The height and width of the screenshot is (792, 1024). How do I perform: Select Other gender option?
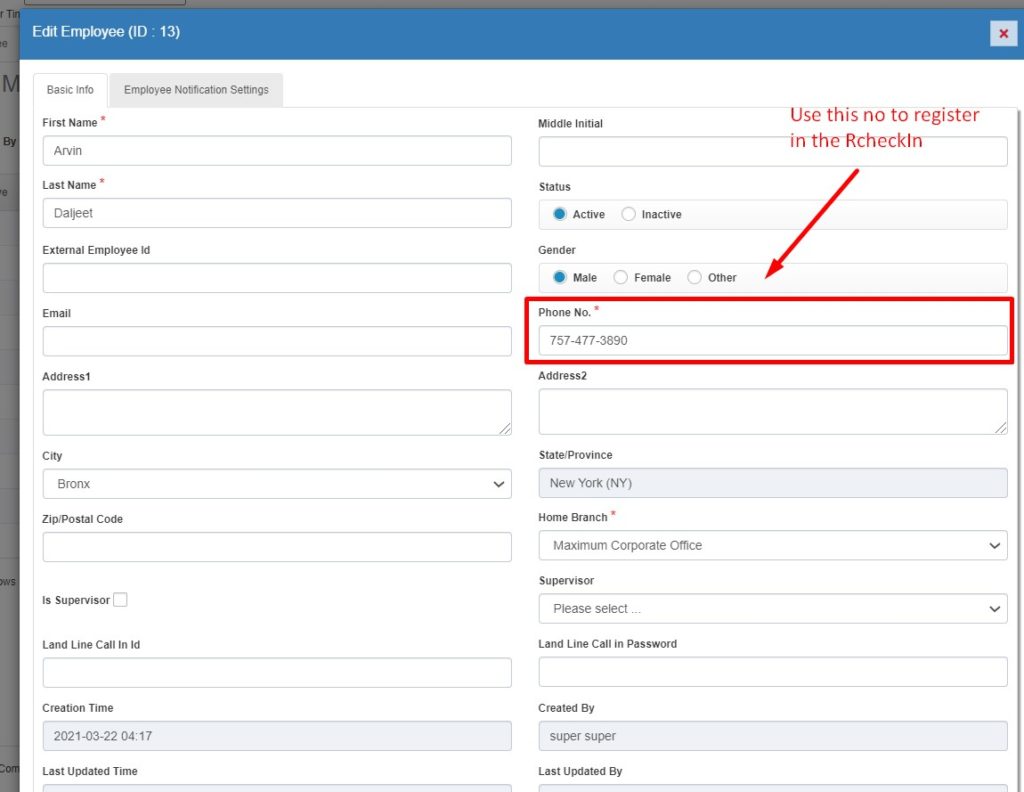[x=695, y=277]
